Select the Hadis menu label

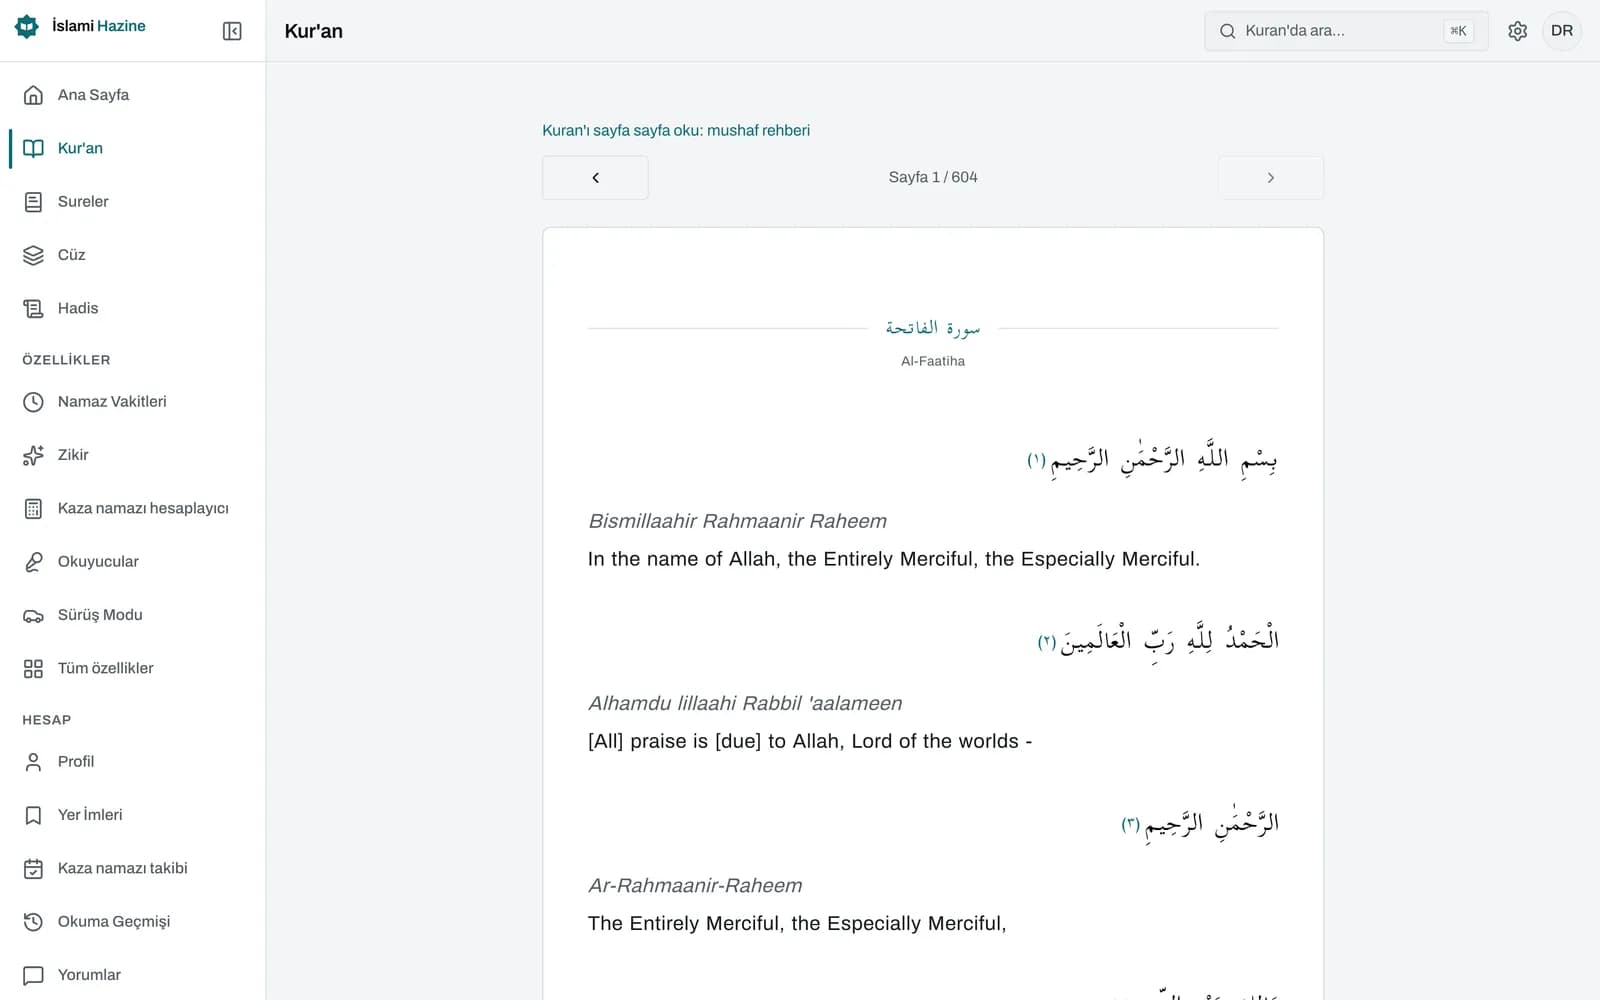pos(78,308)
